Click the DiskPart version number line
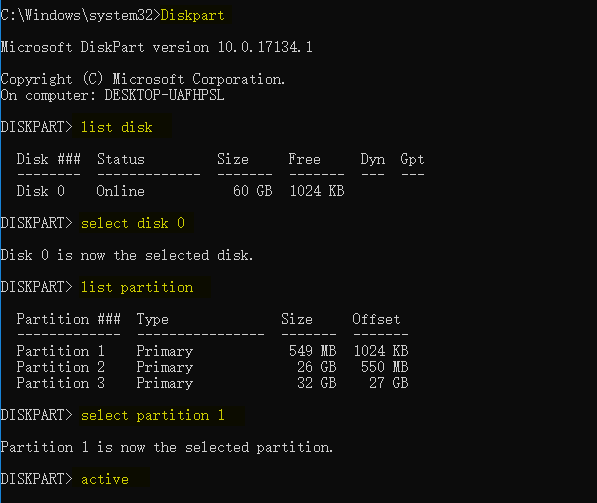The width and height of the screenshot is (597, 503). tap(156, 47)
